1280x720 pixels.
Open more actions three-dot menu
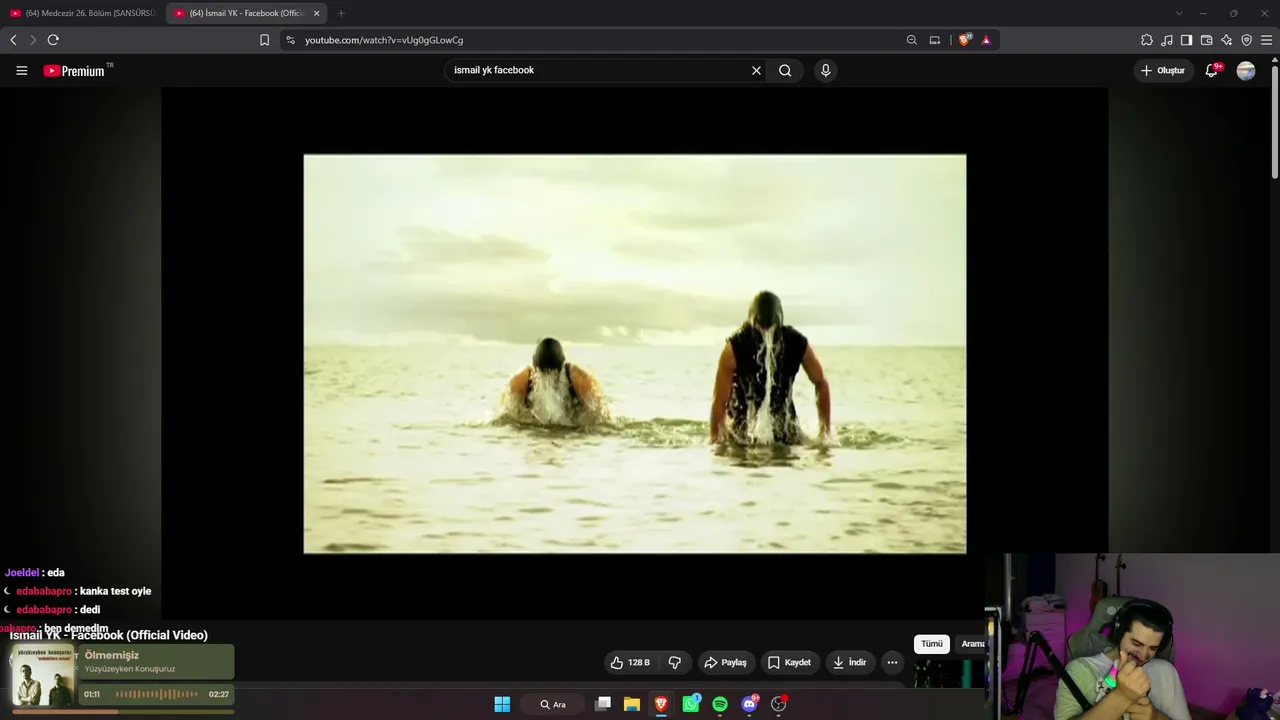coord(892,662)
